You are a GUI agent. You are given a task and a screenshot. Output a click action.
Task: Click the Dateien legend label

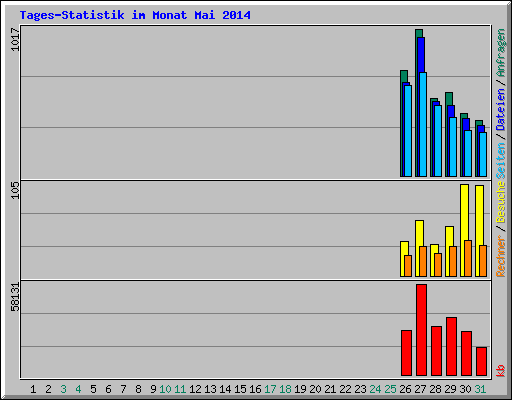501,110
